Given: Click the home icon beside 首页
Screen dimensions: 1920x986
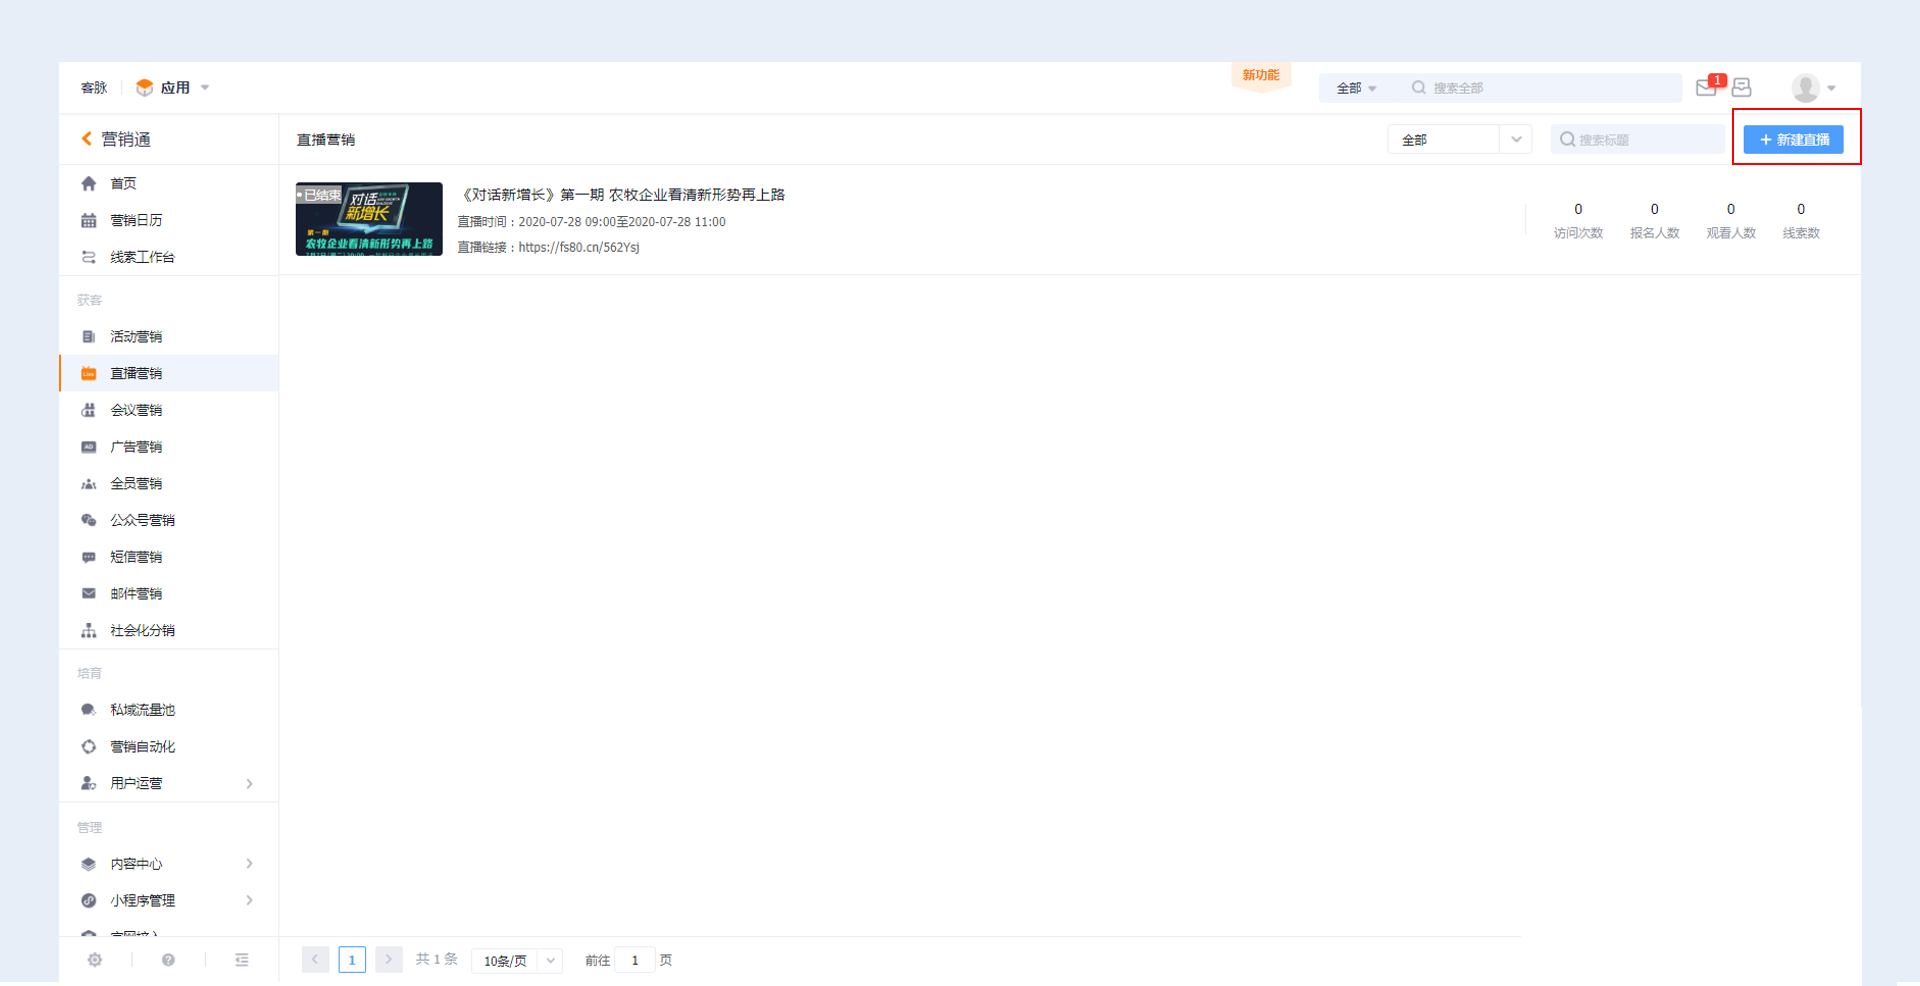Looking at the screenshot, I should (89, 183).
